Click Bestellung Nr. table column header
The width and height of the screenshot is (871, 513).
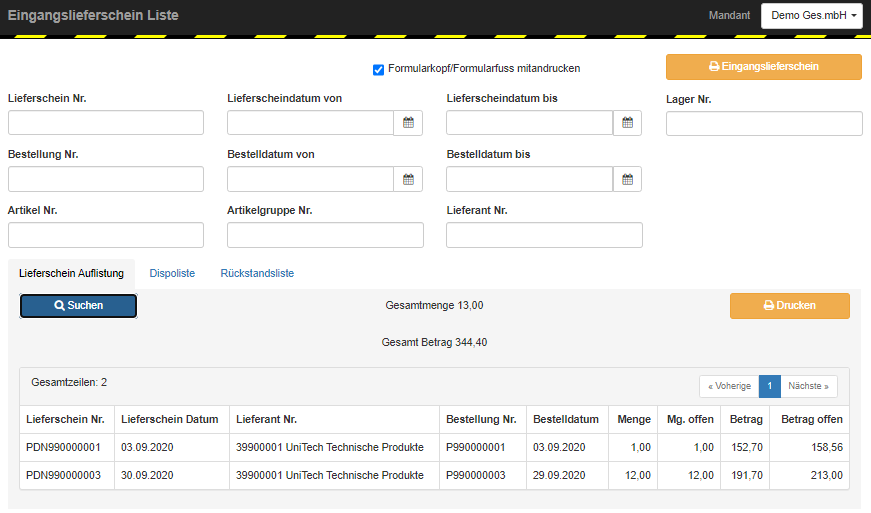481,420
